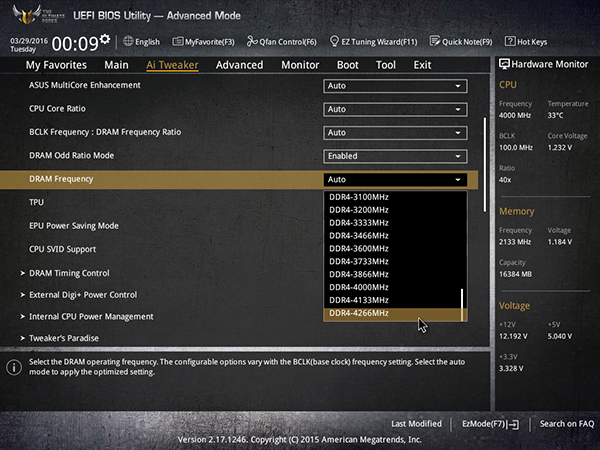Click the globe language icon
Image resolution: width=600 pixels, height=450 pixels.
pos(128,41)
